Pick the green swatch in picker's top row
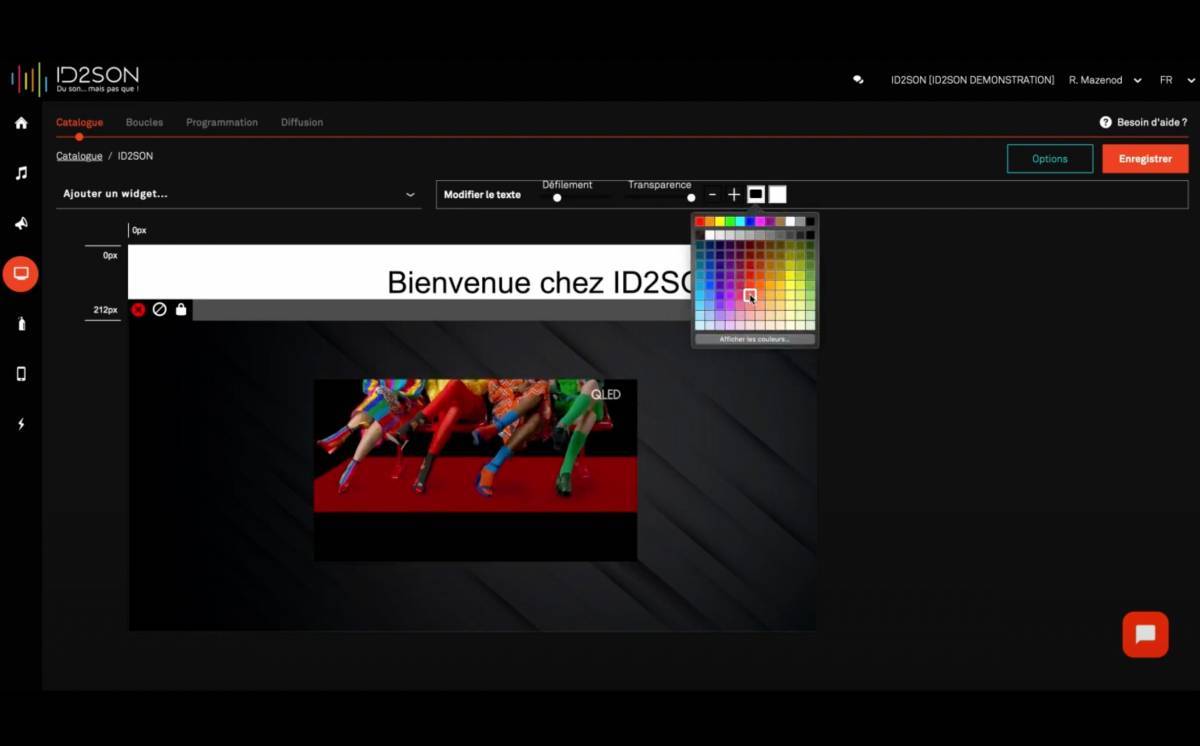The image size is (1200, 746). tap(730, 221)
